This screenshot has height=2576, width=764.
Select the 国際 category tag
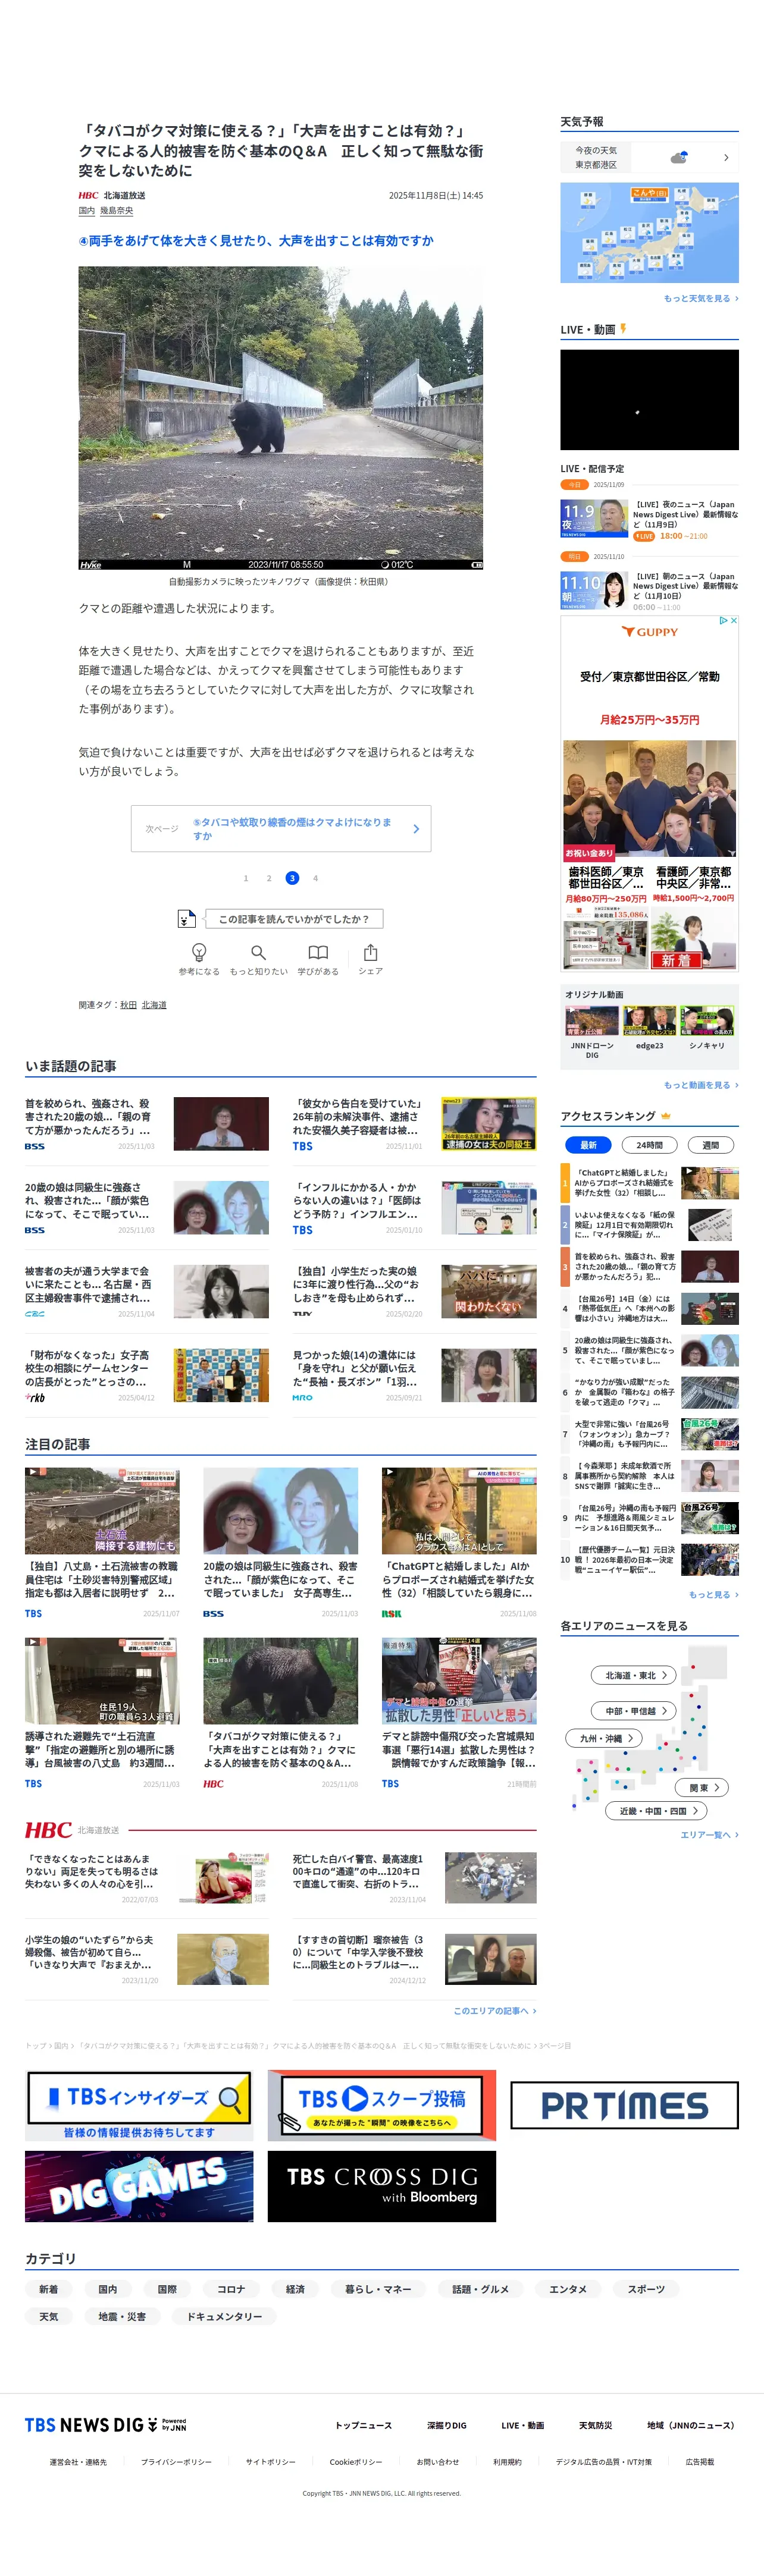click(167, 2289)
